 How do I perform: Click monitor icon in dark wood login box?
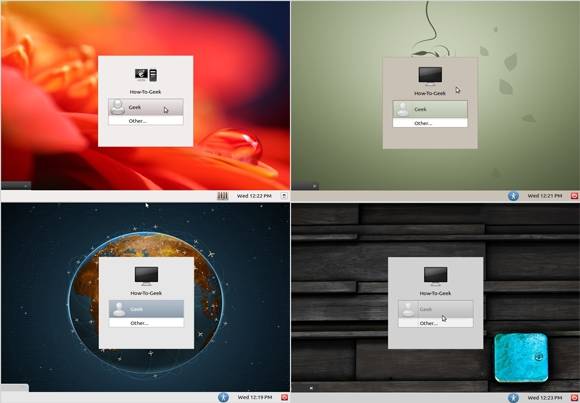(x=435, y=276)
